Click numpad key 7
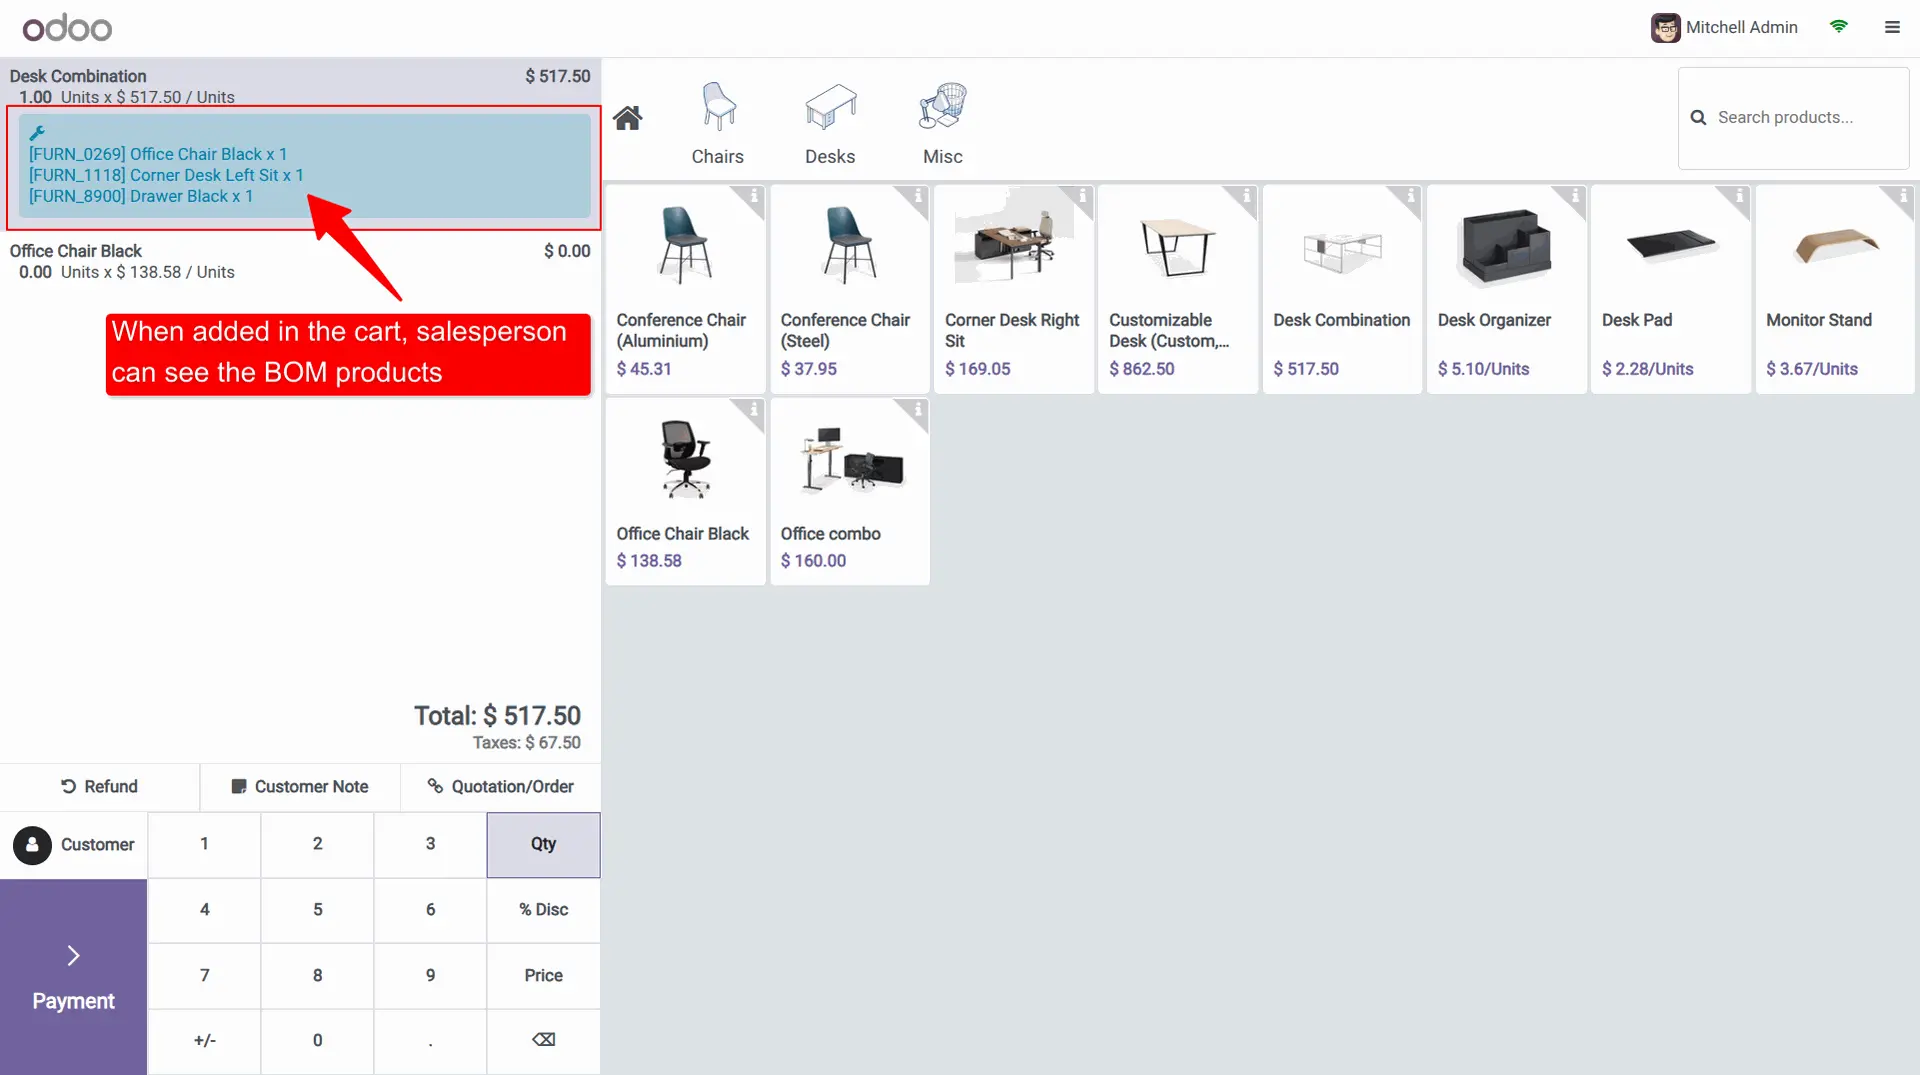 pos(204,975)
